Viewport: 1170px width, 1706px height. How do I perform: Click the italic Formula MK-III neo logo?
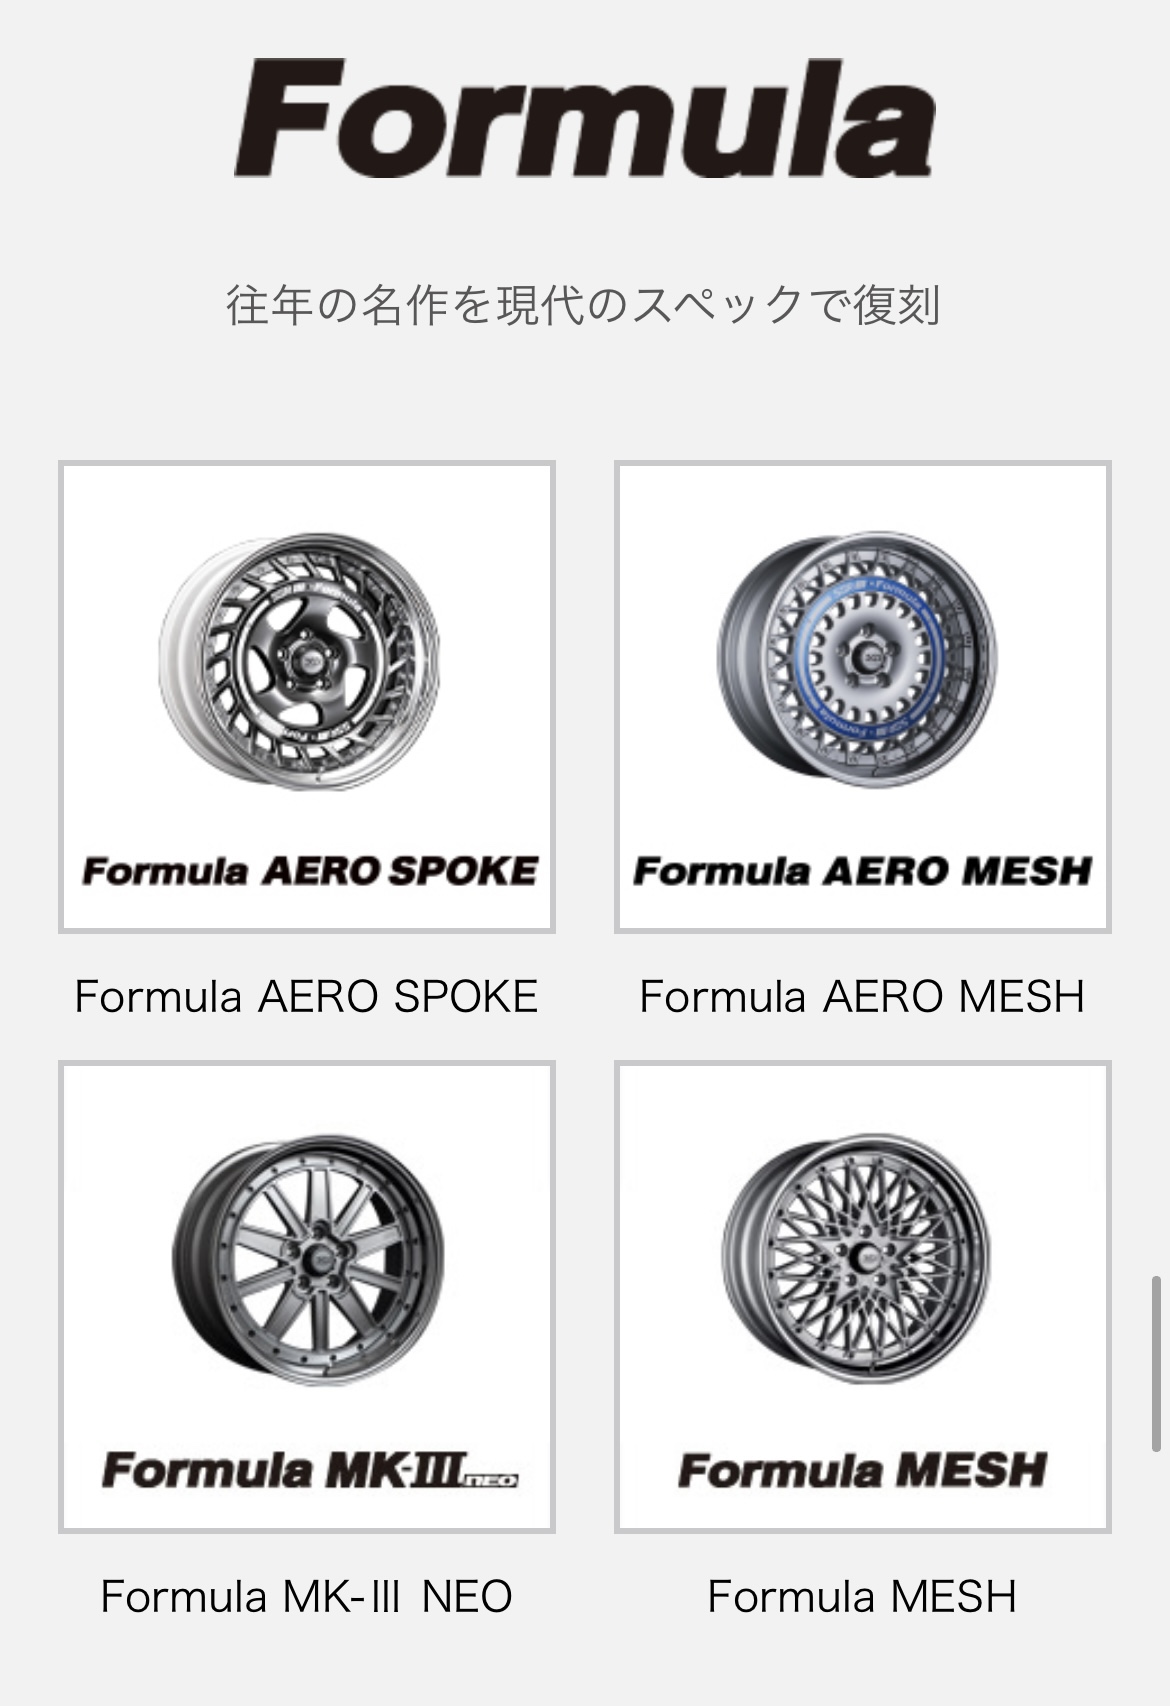click(310, 1471)
